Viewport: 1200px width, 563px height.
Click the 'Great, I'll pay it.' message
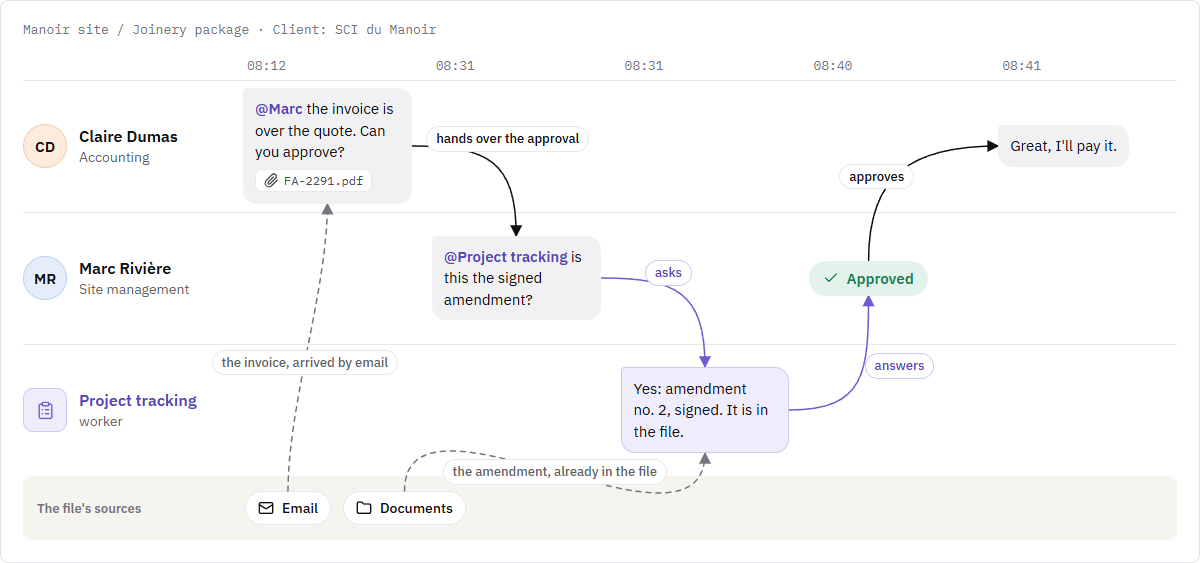tap(1063, 146)
